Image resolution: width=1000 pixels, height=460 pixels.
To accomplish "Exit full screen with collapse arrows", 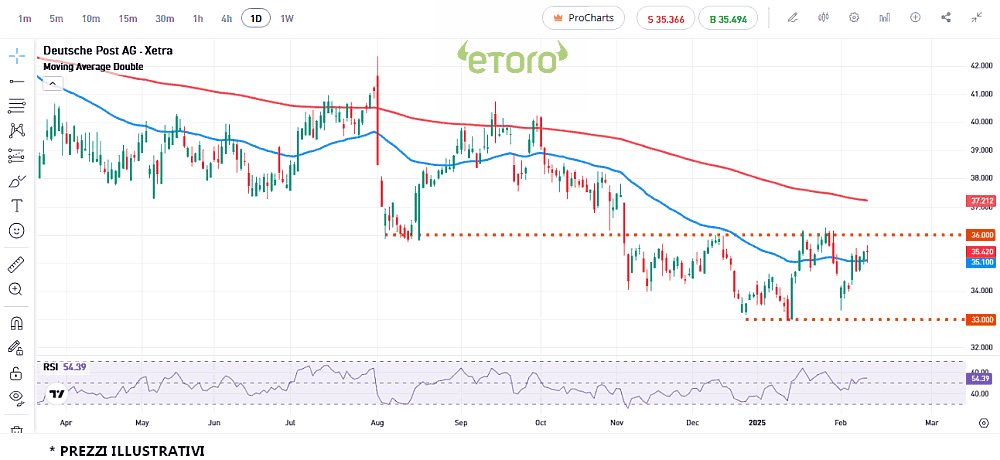I will pos(977,18).
